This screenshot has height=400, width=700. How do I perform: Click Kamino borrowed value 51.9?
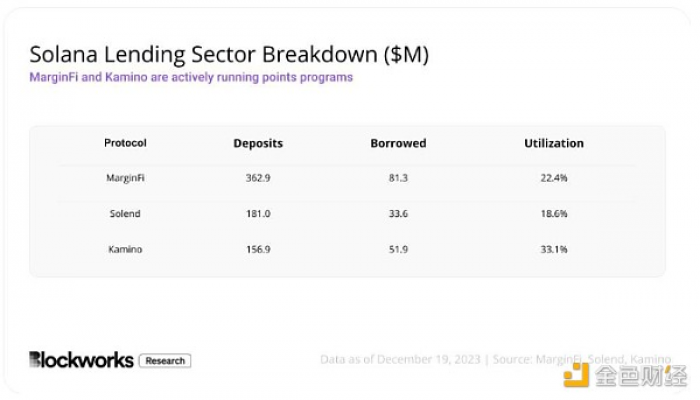click(x=398, y=249)
